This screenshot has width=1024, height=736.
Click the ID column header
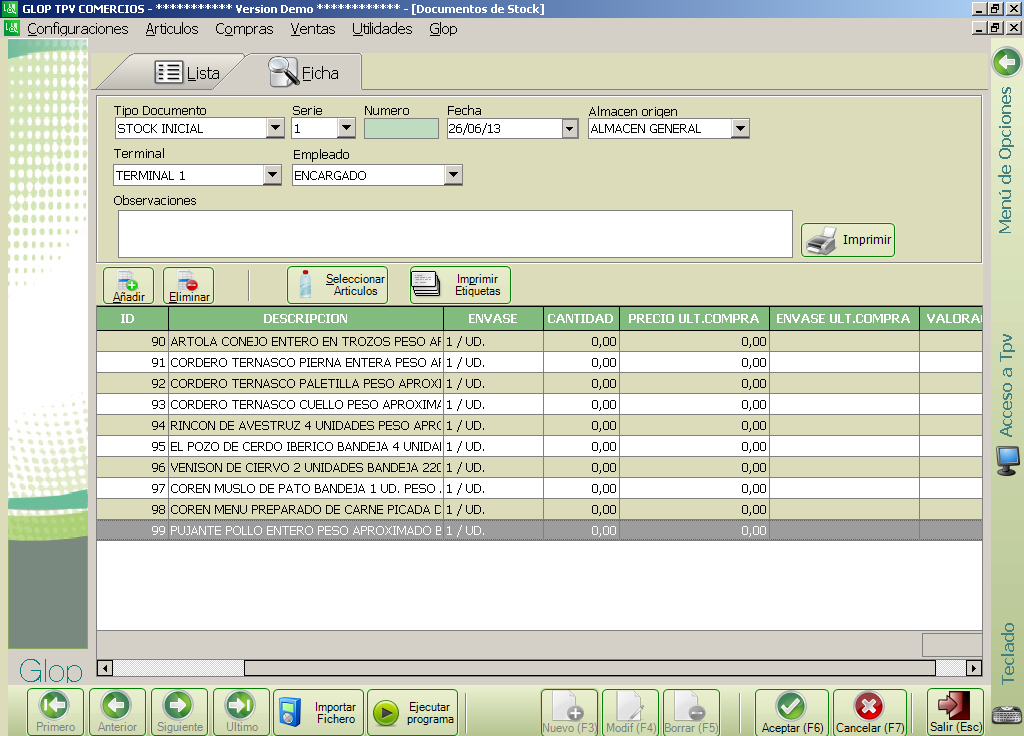(133, 319)
